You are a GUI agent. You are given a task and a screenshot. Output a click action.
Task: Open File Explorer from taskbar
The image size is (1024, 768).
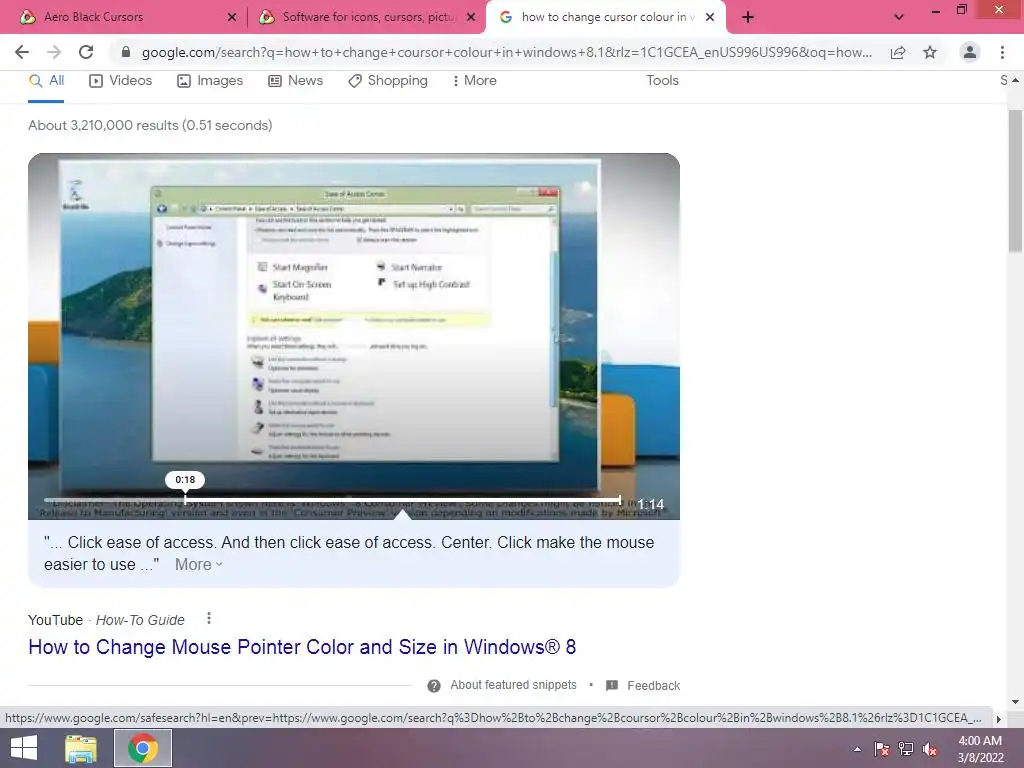(x=81, y=748)
